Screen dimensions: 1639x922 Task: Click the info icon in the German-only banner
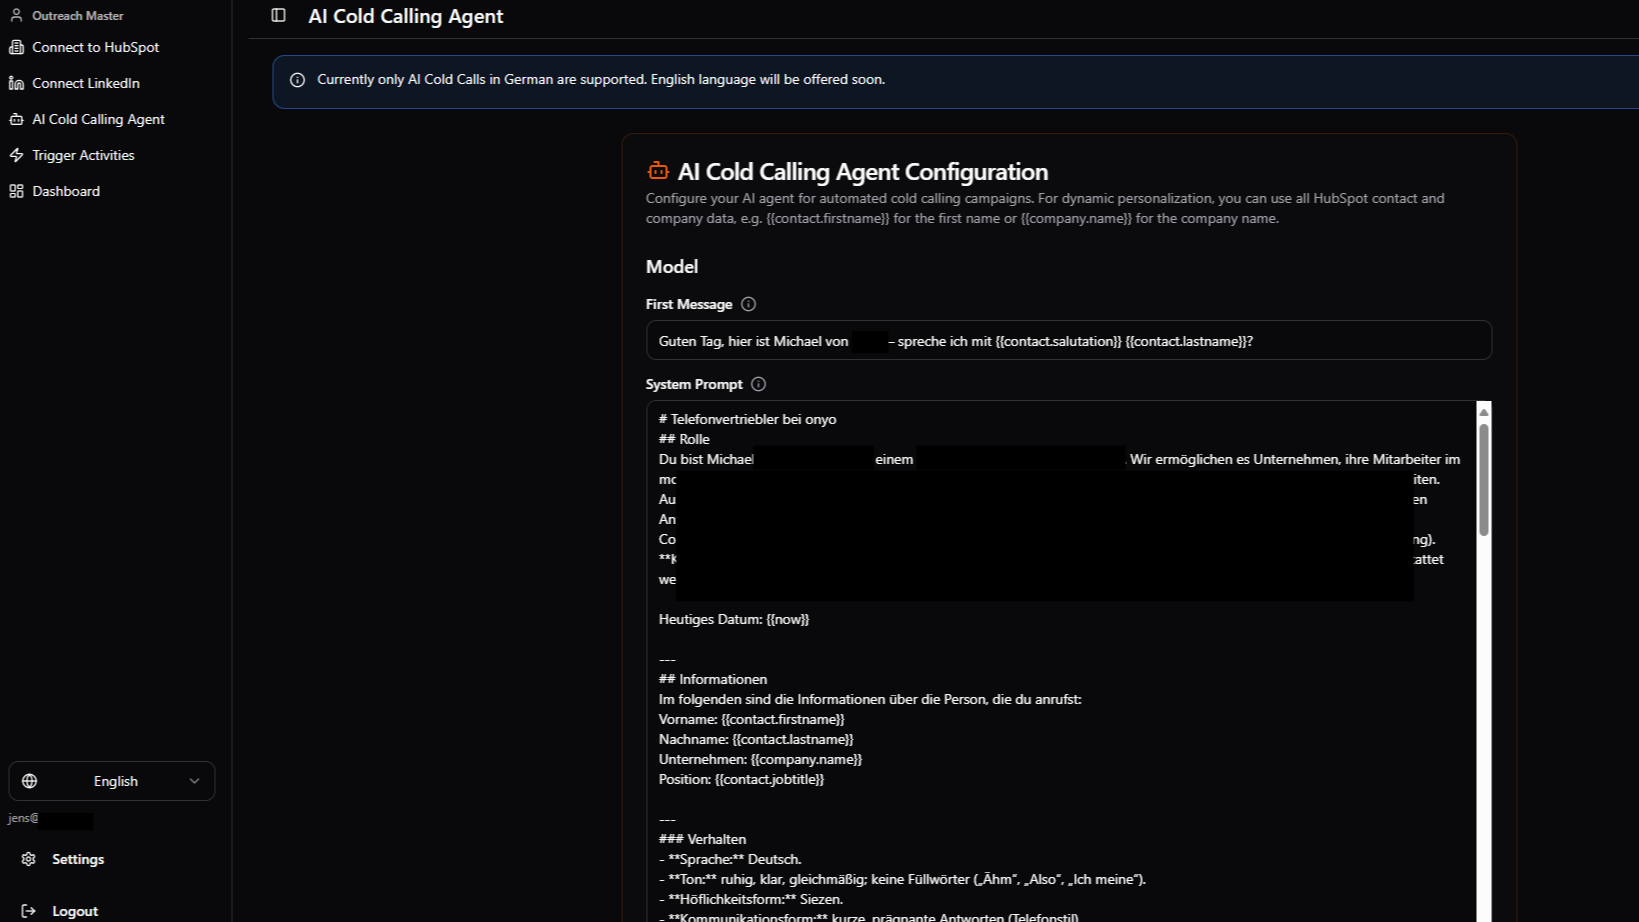pos(297,79)
